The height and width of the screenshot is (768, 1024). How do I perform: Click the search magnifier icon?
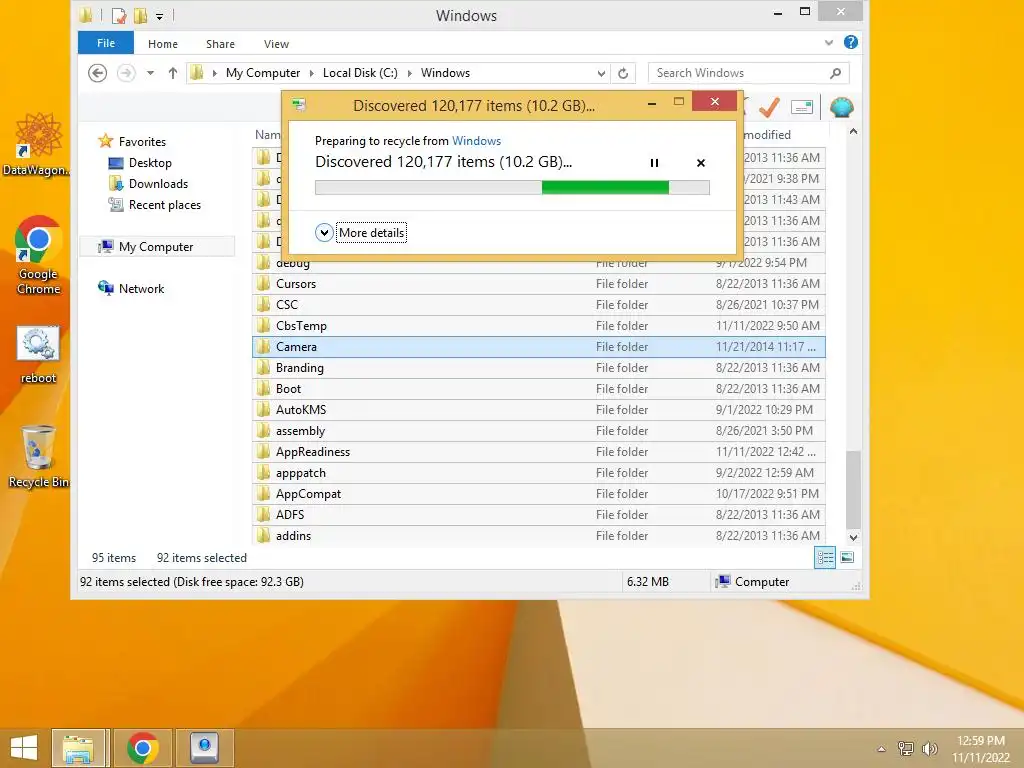pyautogui.click(x=835, y=73)
